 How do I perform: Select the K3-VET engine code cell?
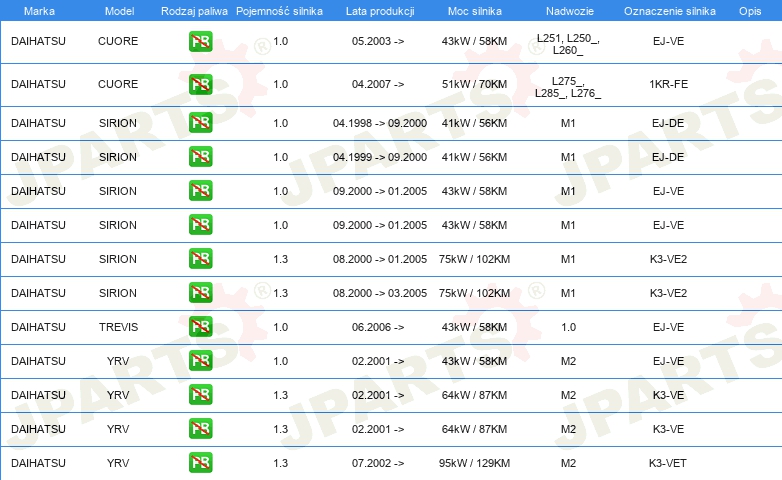pyautogui.click(x=668, y=463)
